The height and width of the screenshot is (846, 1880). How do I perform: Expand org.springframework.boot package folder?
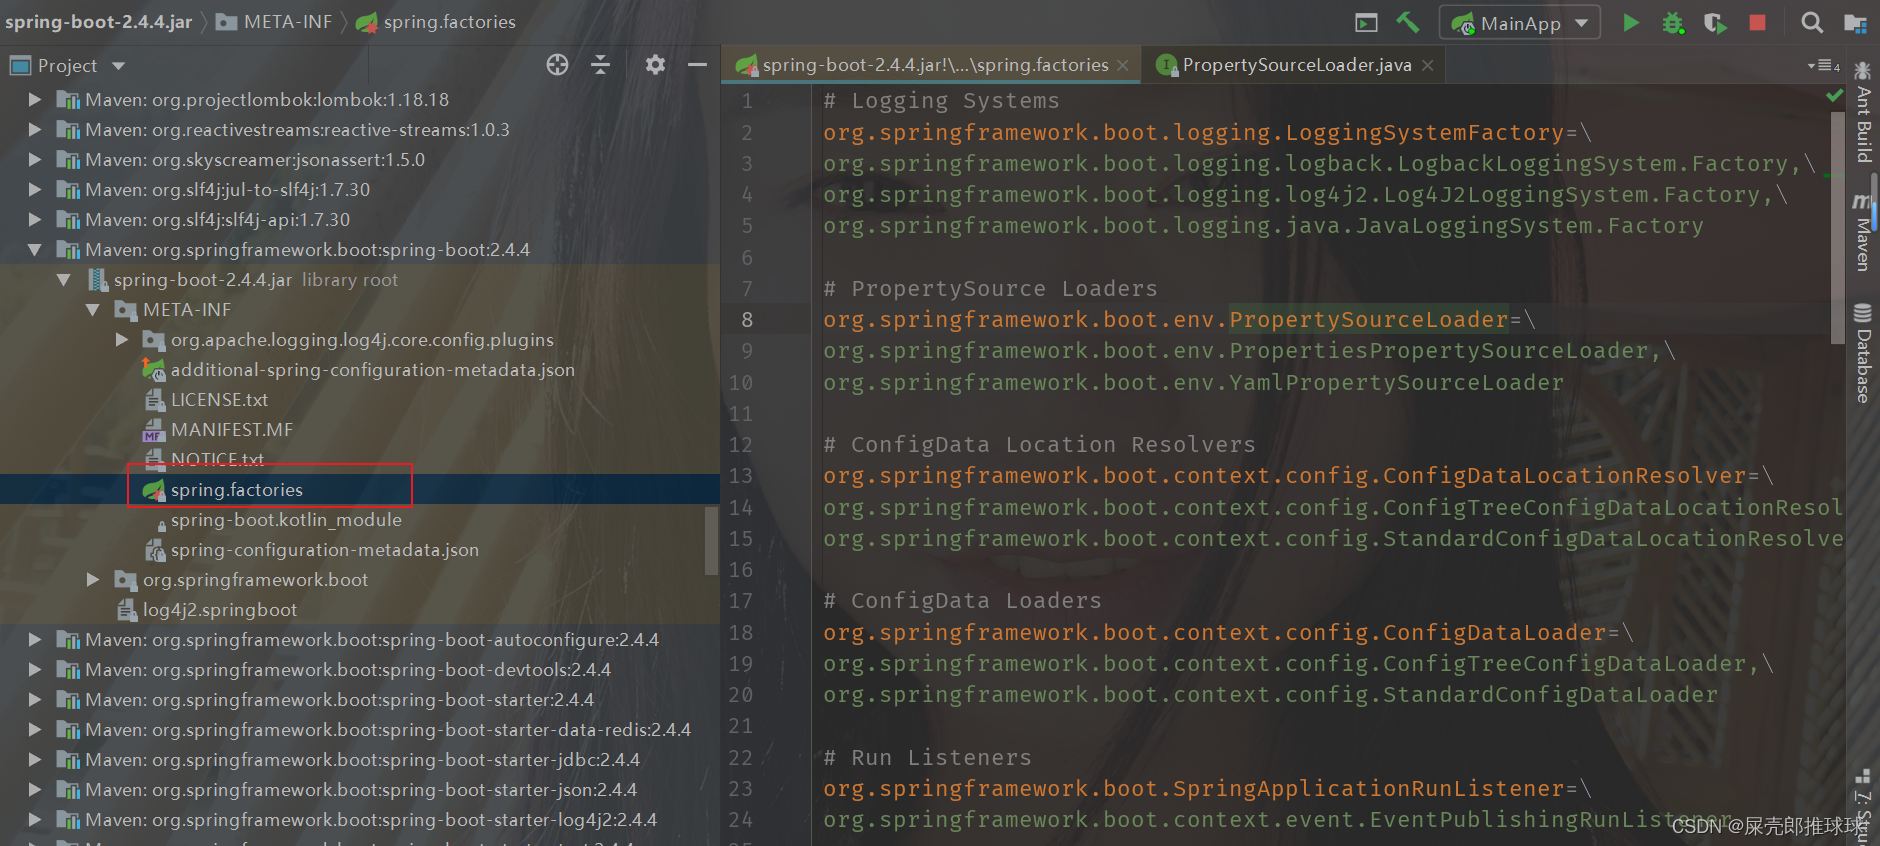(93, 580)
